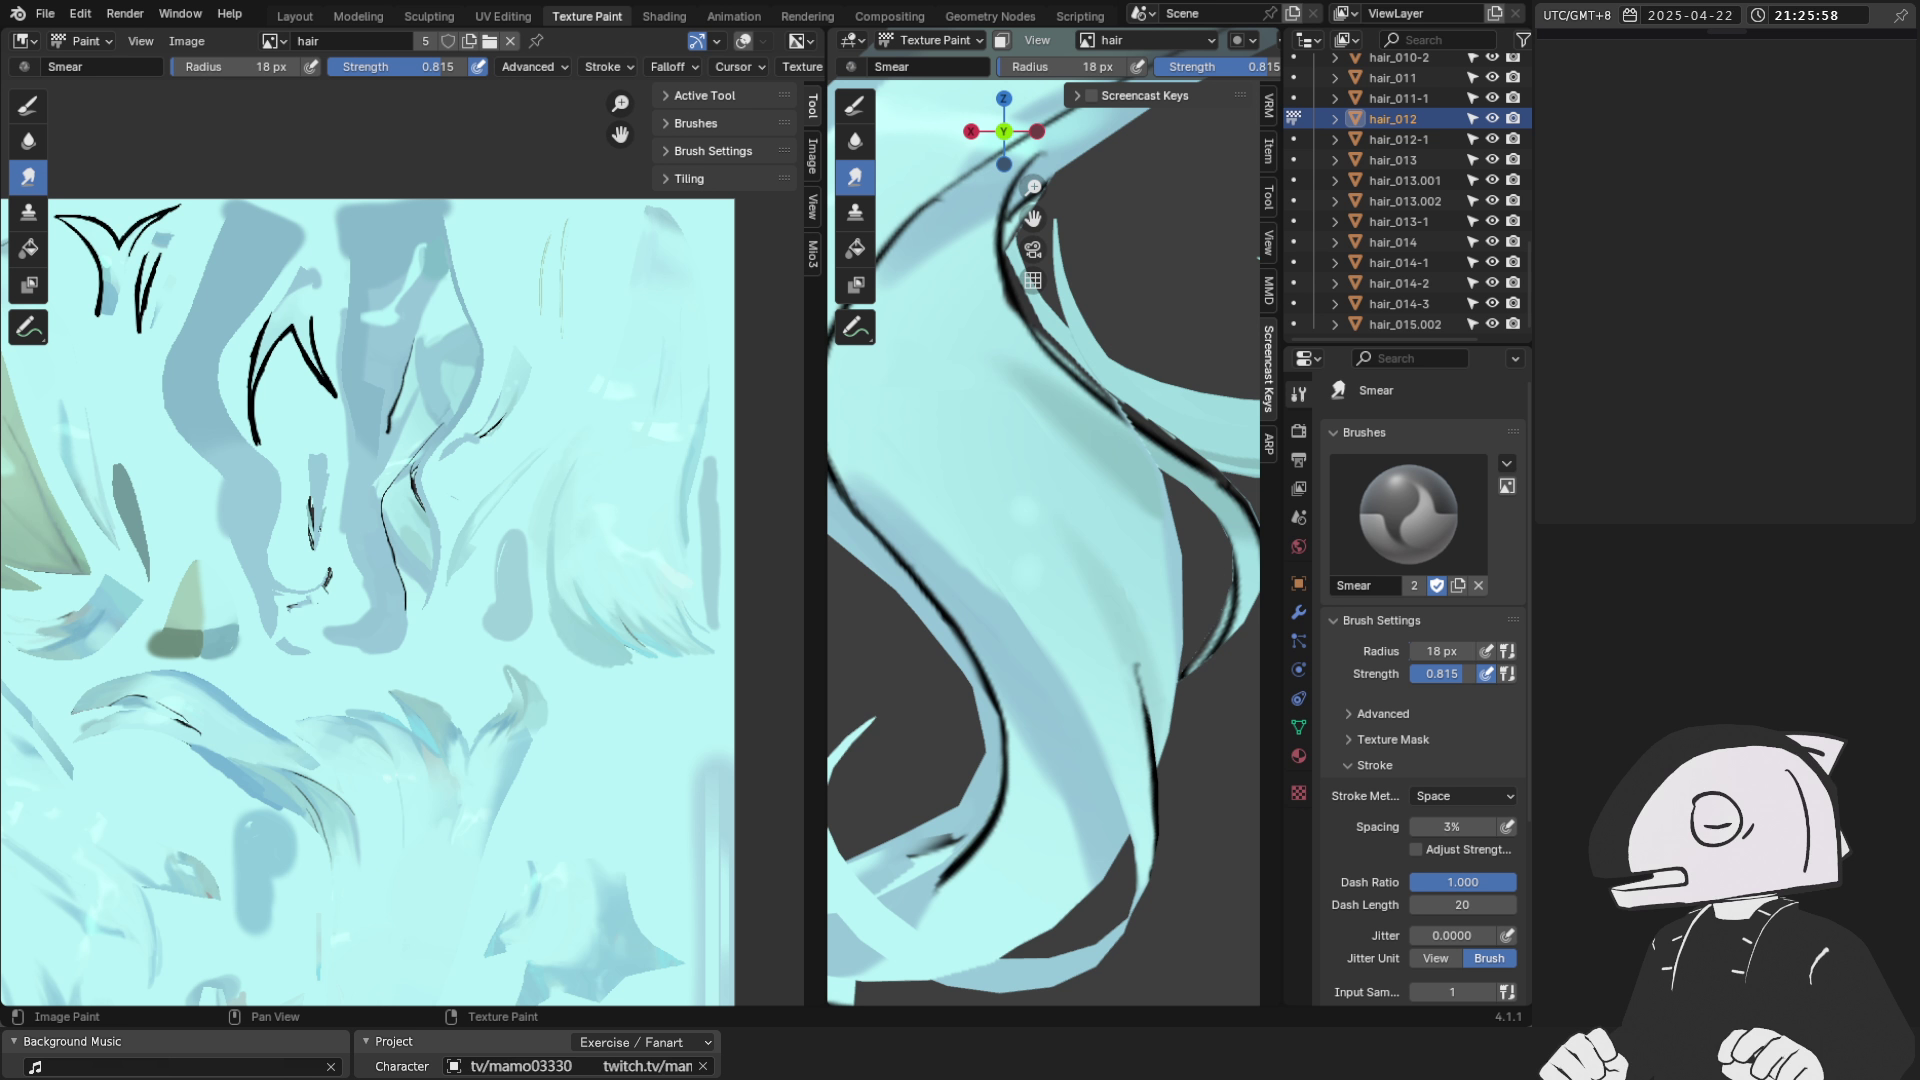
Task: Switch to the Shading workspace tab
Action: [x=664, y=16]
